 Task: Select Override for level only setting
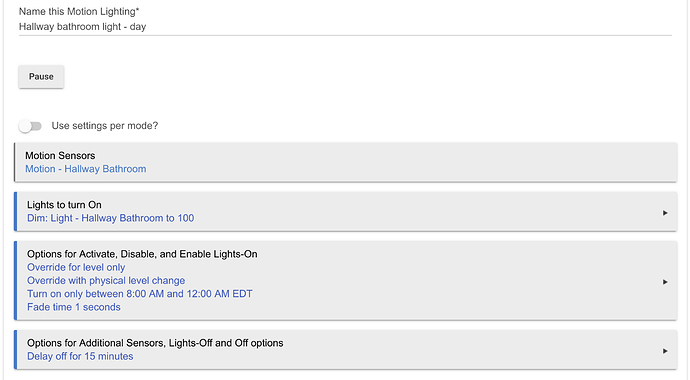point(76,267)
